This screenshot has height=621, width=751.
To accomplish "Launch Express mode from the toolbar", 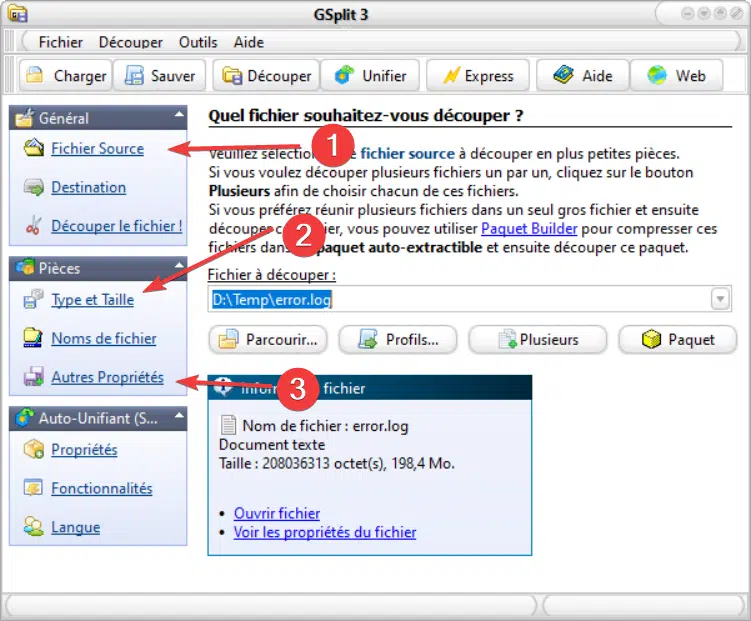I will click(x=478, y=76).
